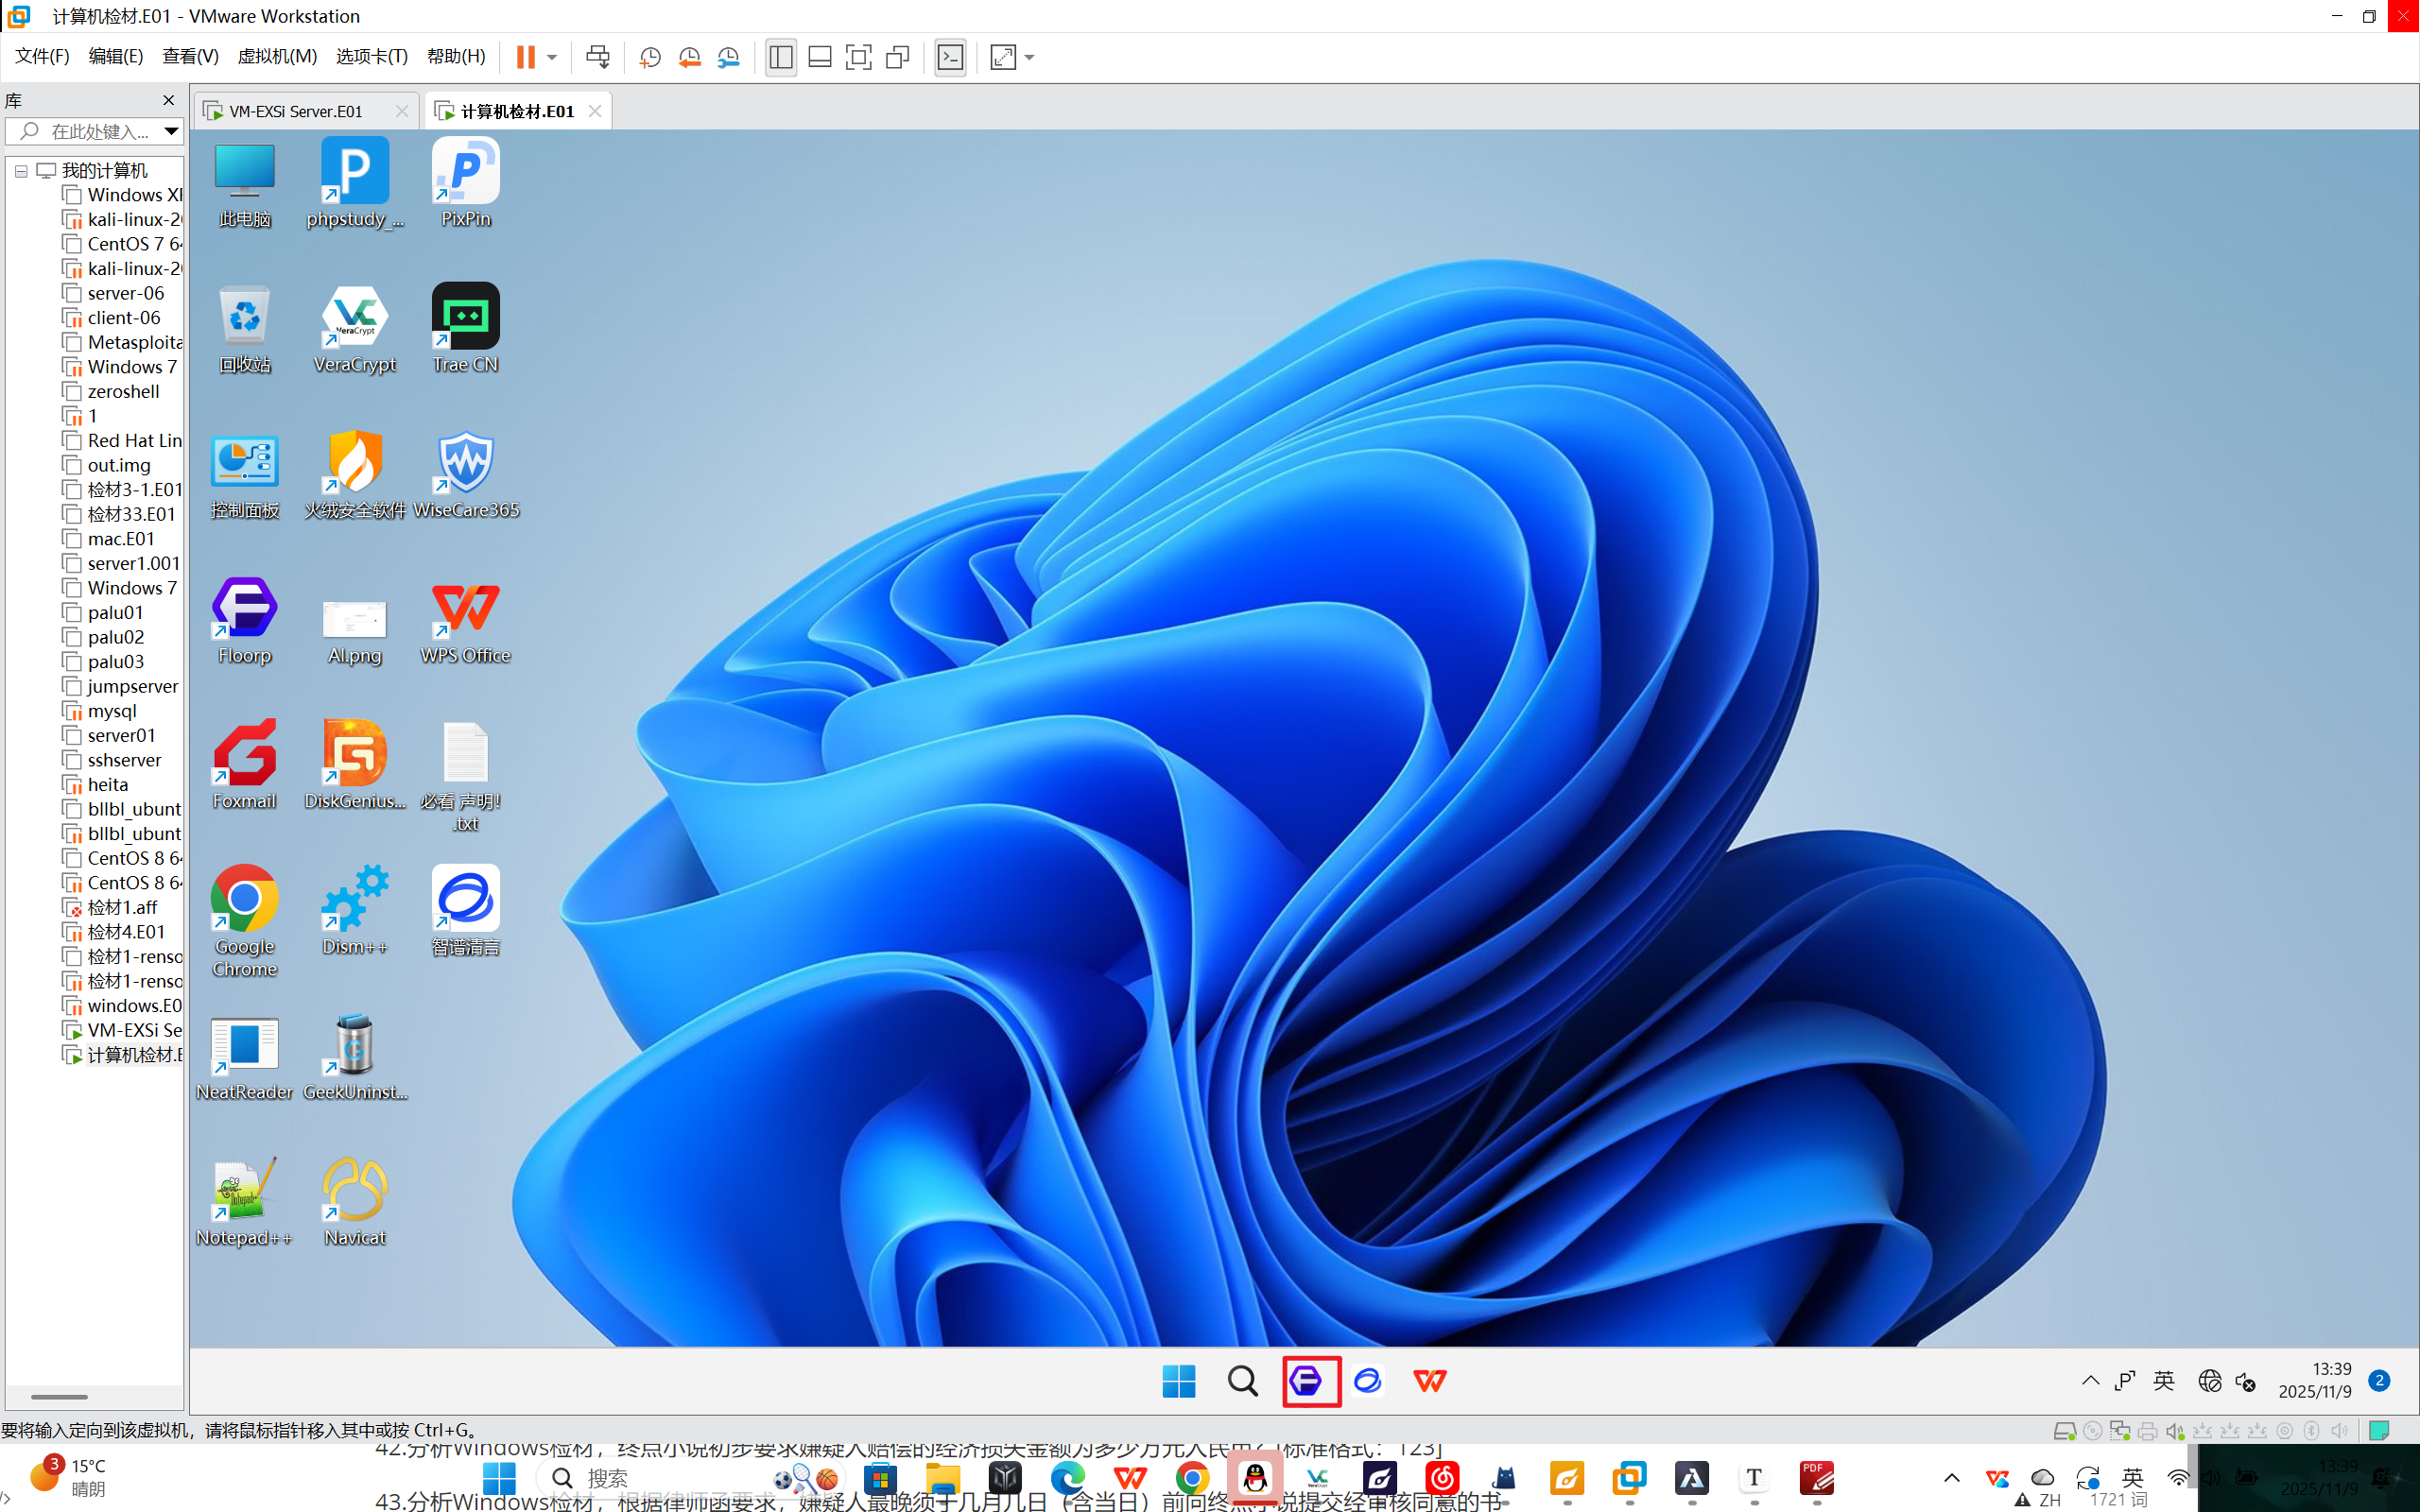Enter full screen mode toolbar icon
This screenshot has width=2420, height=1512.
pyautogui.click(x=858, y=57)
